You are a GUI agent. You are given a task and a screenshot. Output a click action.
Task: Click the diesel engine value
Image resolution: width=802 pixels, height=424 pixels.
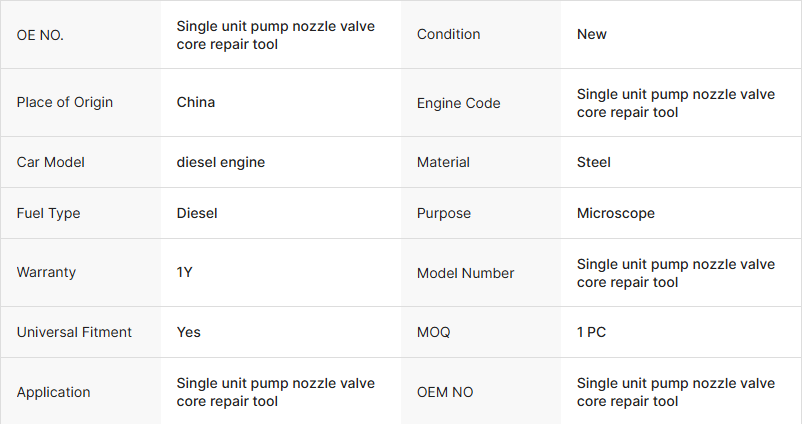point(220,162)
